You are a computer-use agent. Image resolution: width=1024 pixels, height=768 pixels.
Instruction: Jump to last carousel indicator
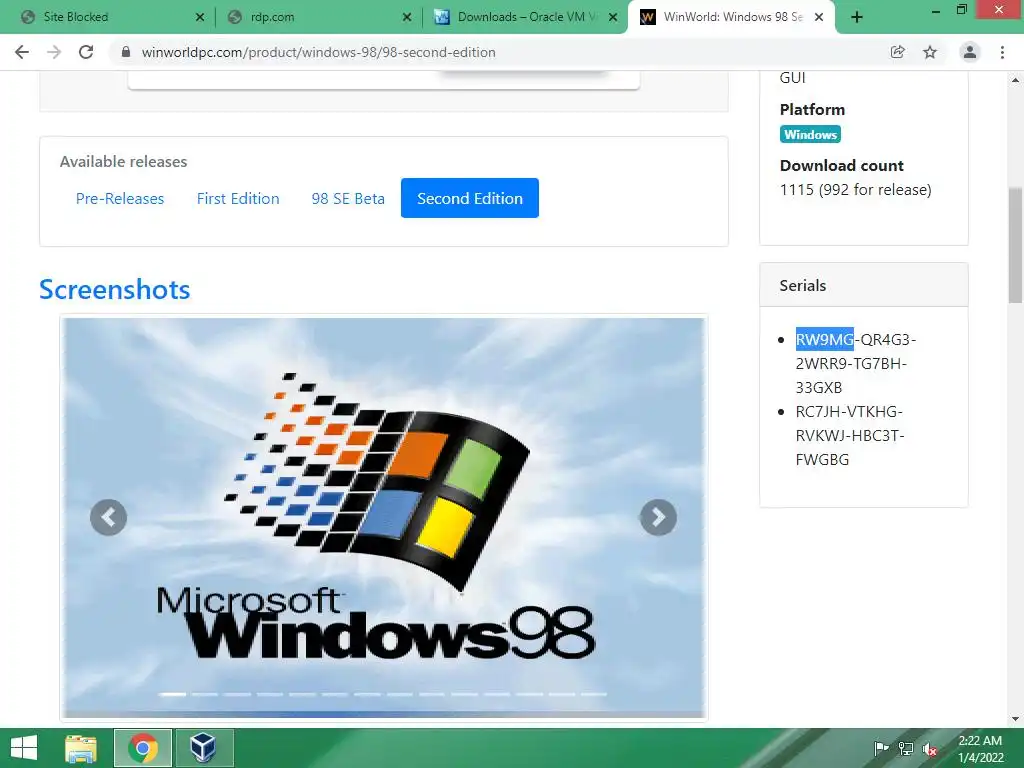[594, 694]
